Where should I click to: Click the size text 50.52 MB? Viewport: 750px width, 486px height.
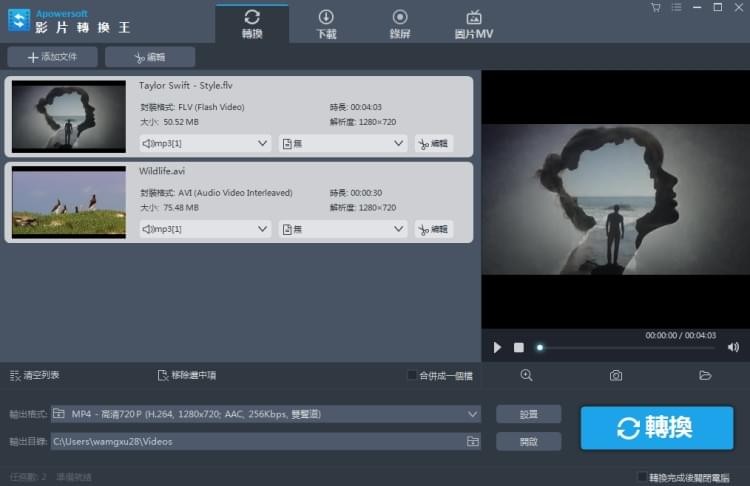[x=181, y=122]
